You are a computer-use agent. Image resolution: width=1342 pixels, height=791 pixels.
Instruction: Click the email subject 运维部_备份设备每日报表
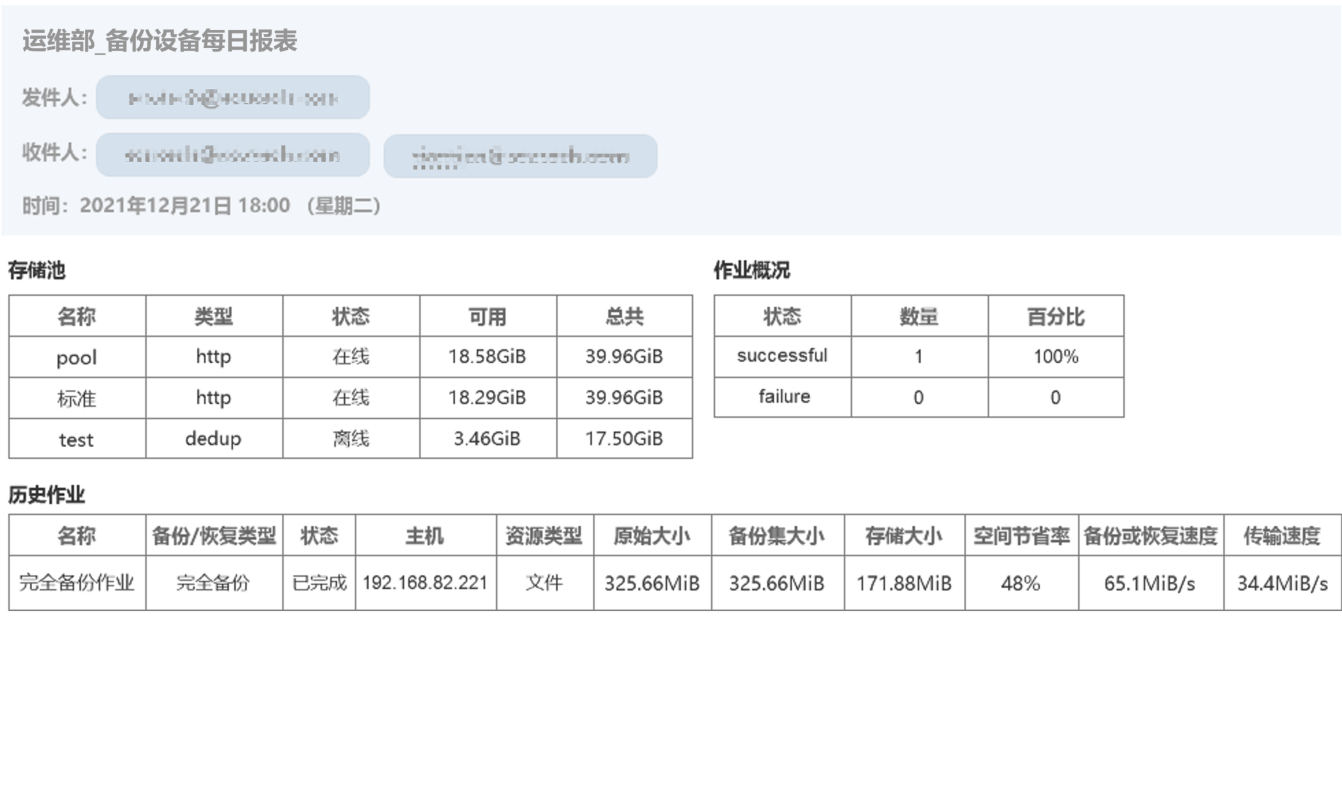coord(160,42)
